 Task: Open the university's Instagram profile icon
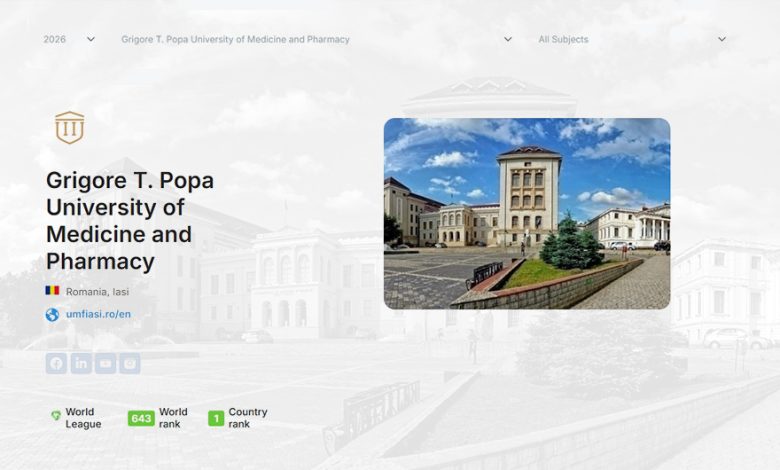click(130, 364)
